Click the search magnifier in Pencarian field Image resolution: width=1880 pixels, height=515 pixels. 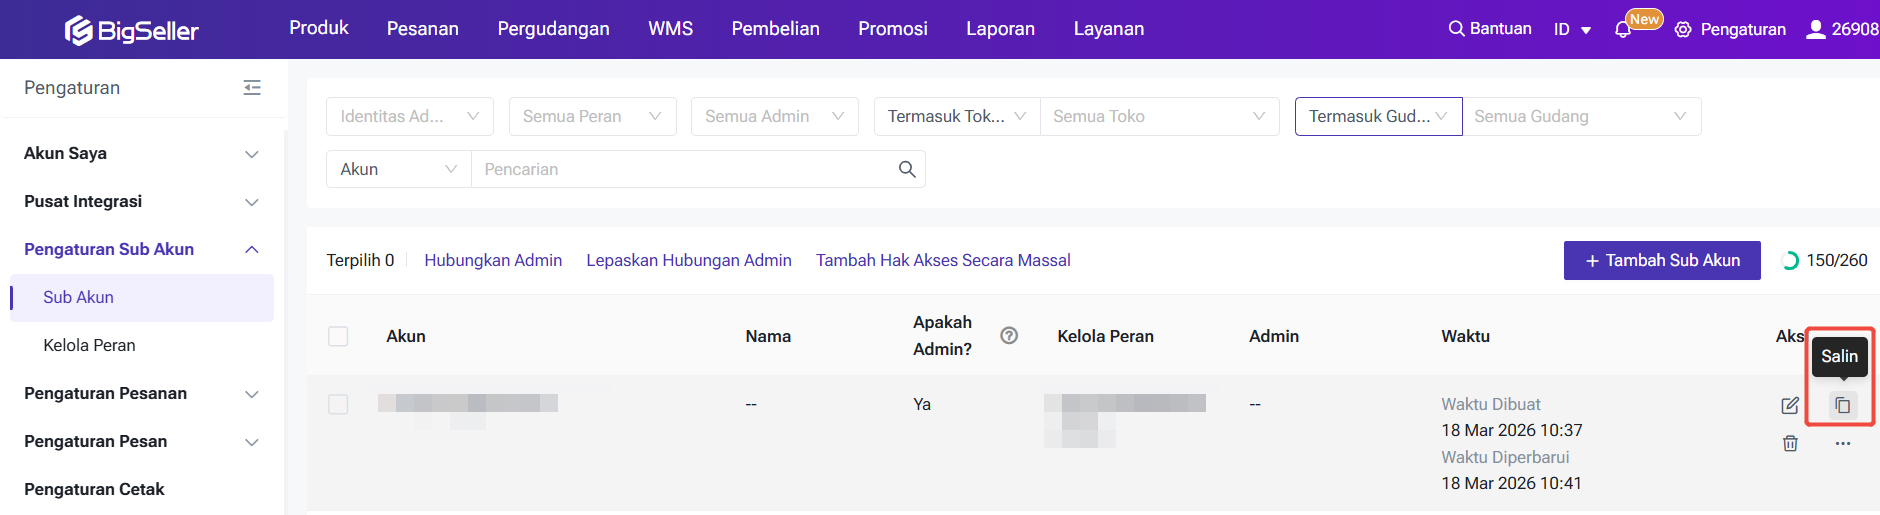point(907,169)
